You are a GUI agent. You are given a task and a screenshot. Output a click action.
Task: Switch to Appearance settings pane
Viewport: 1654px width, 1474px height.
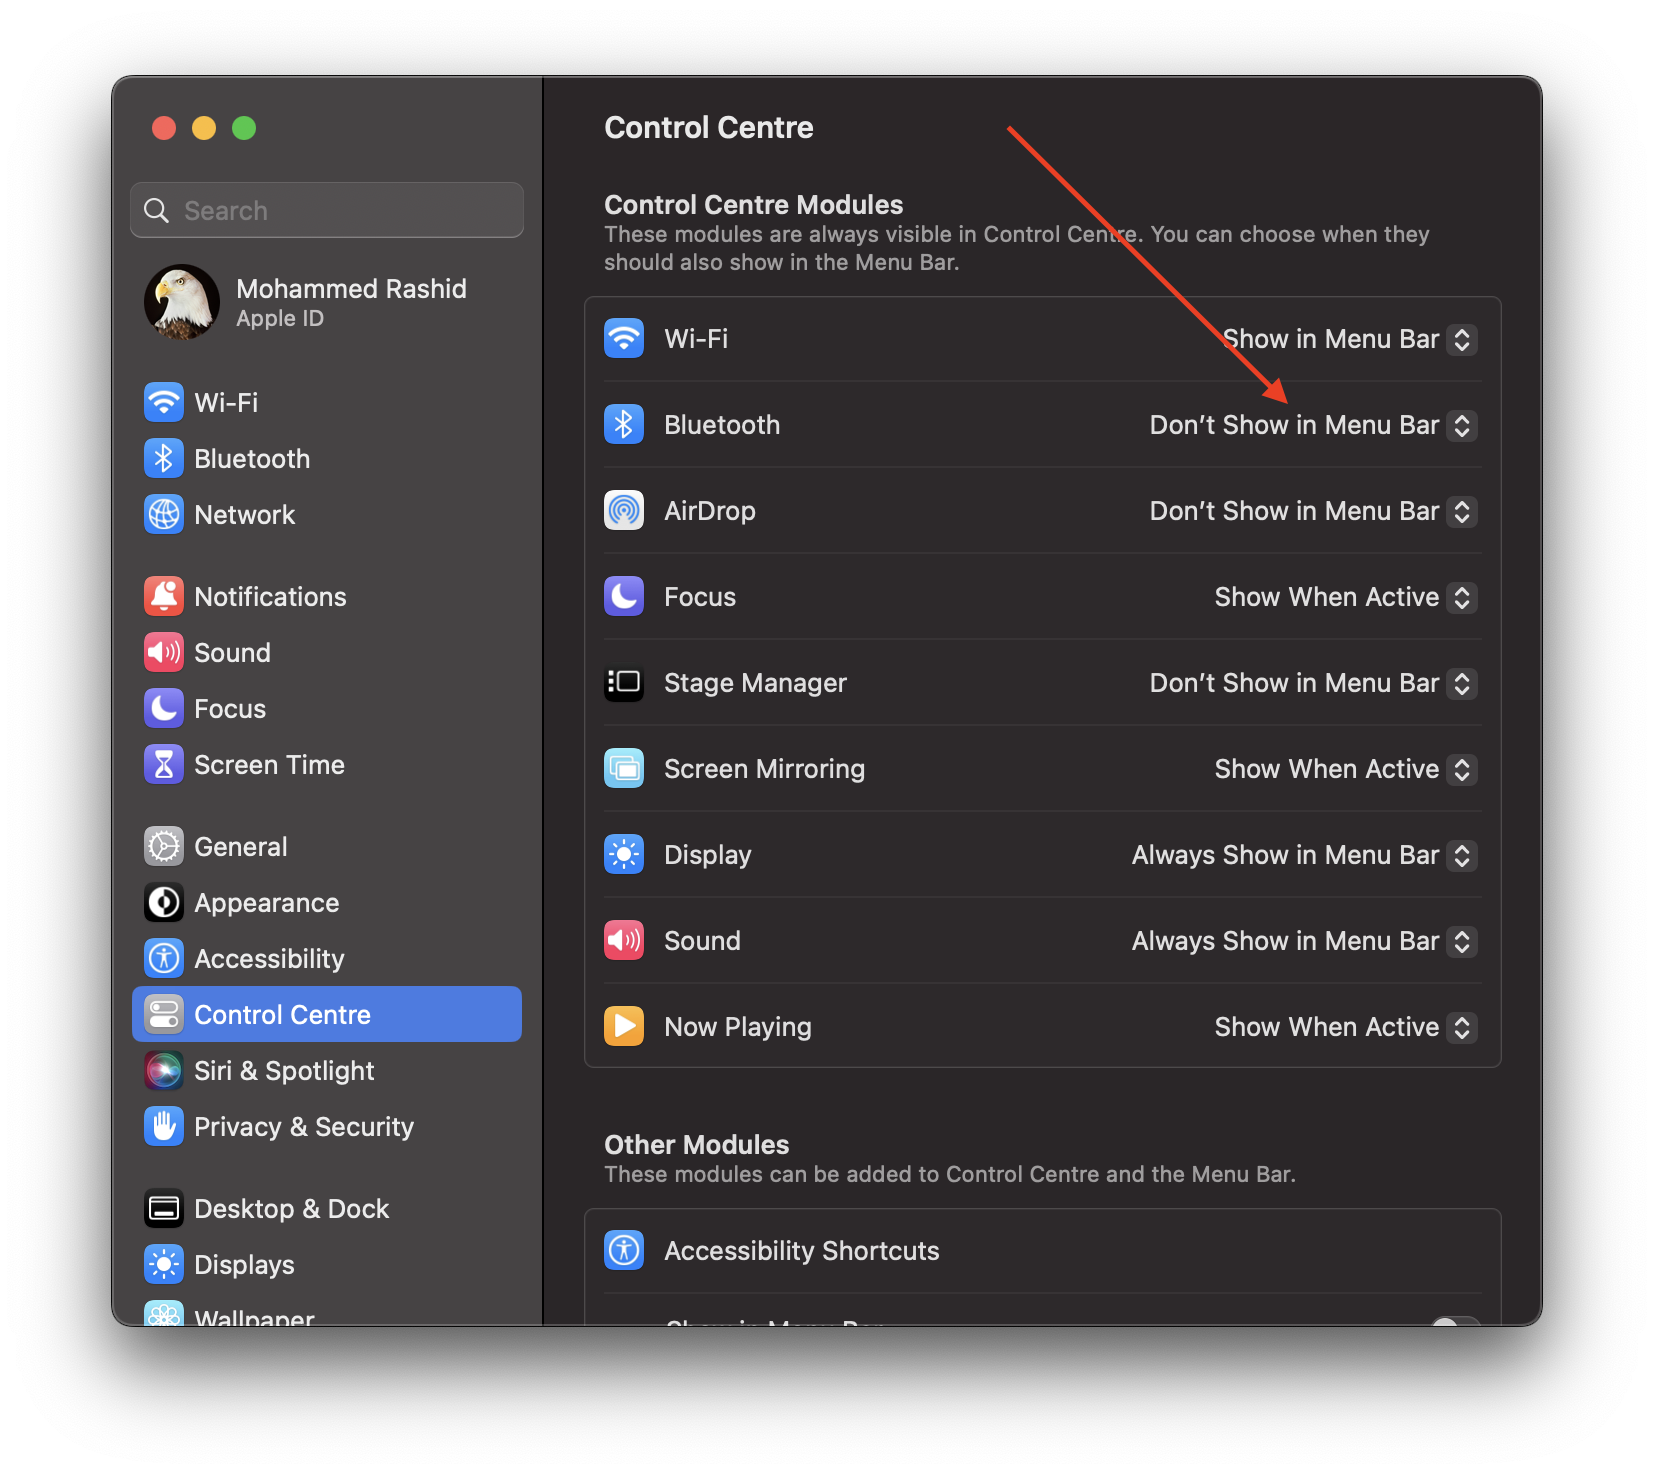coord(266,903)
